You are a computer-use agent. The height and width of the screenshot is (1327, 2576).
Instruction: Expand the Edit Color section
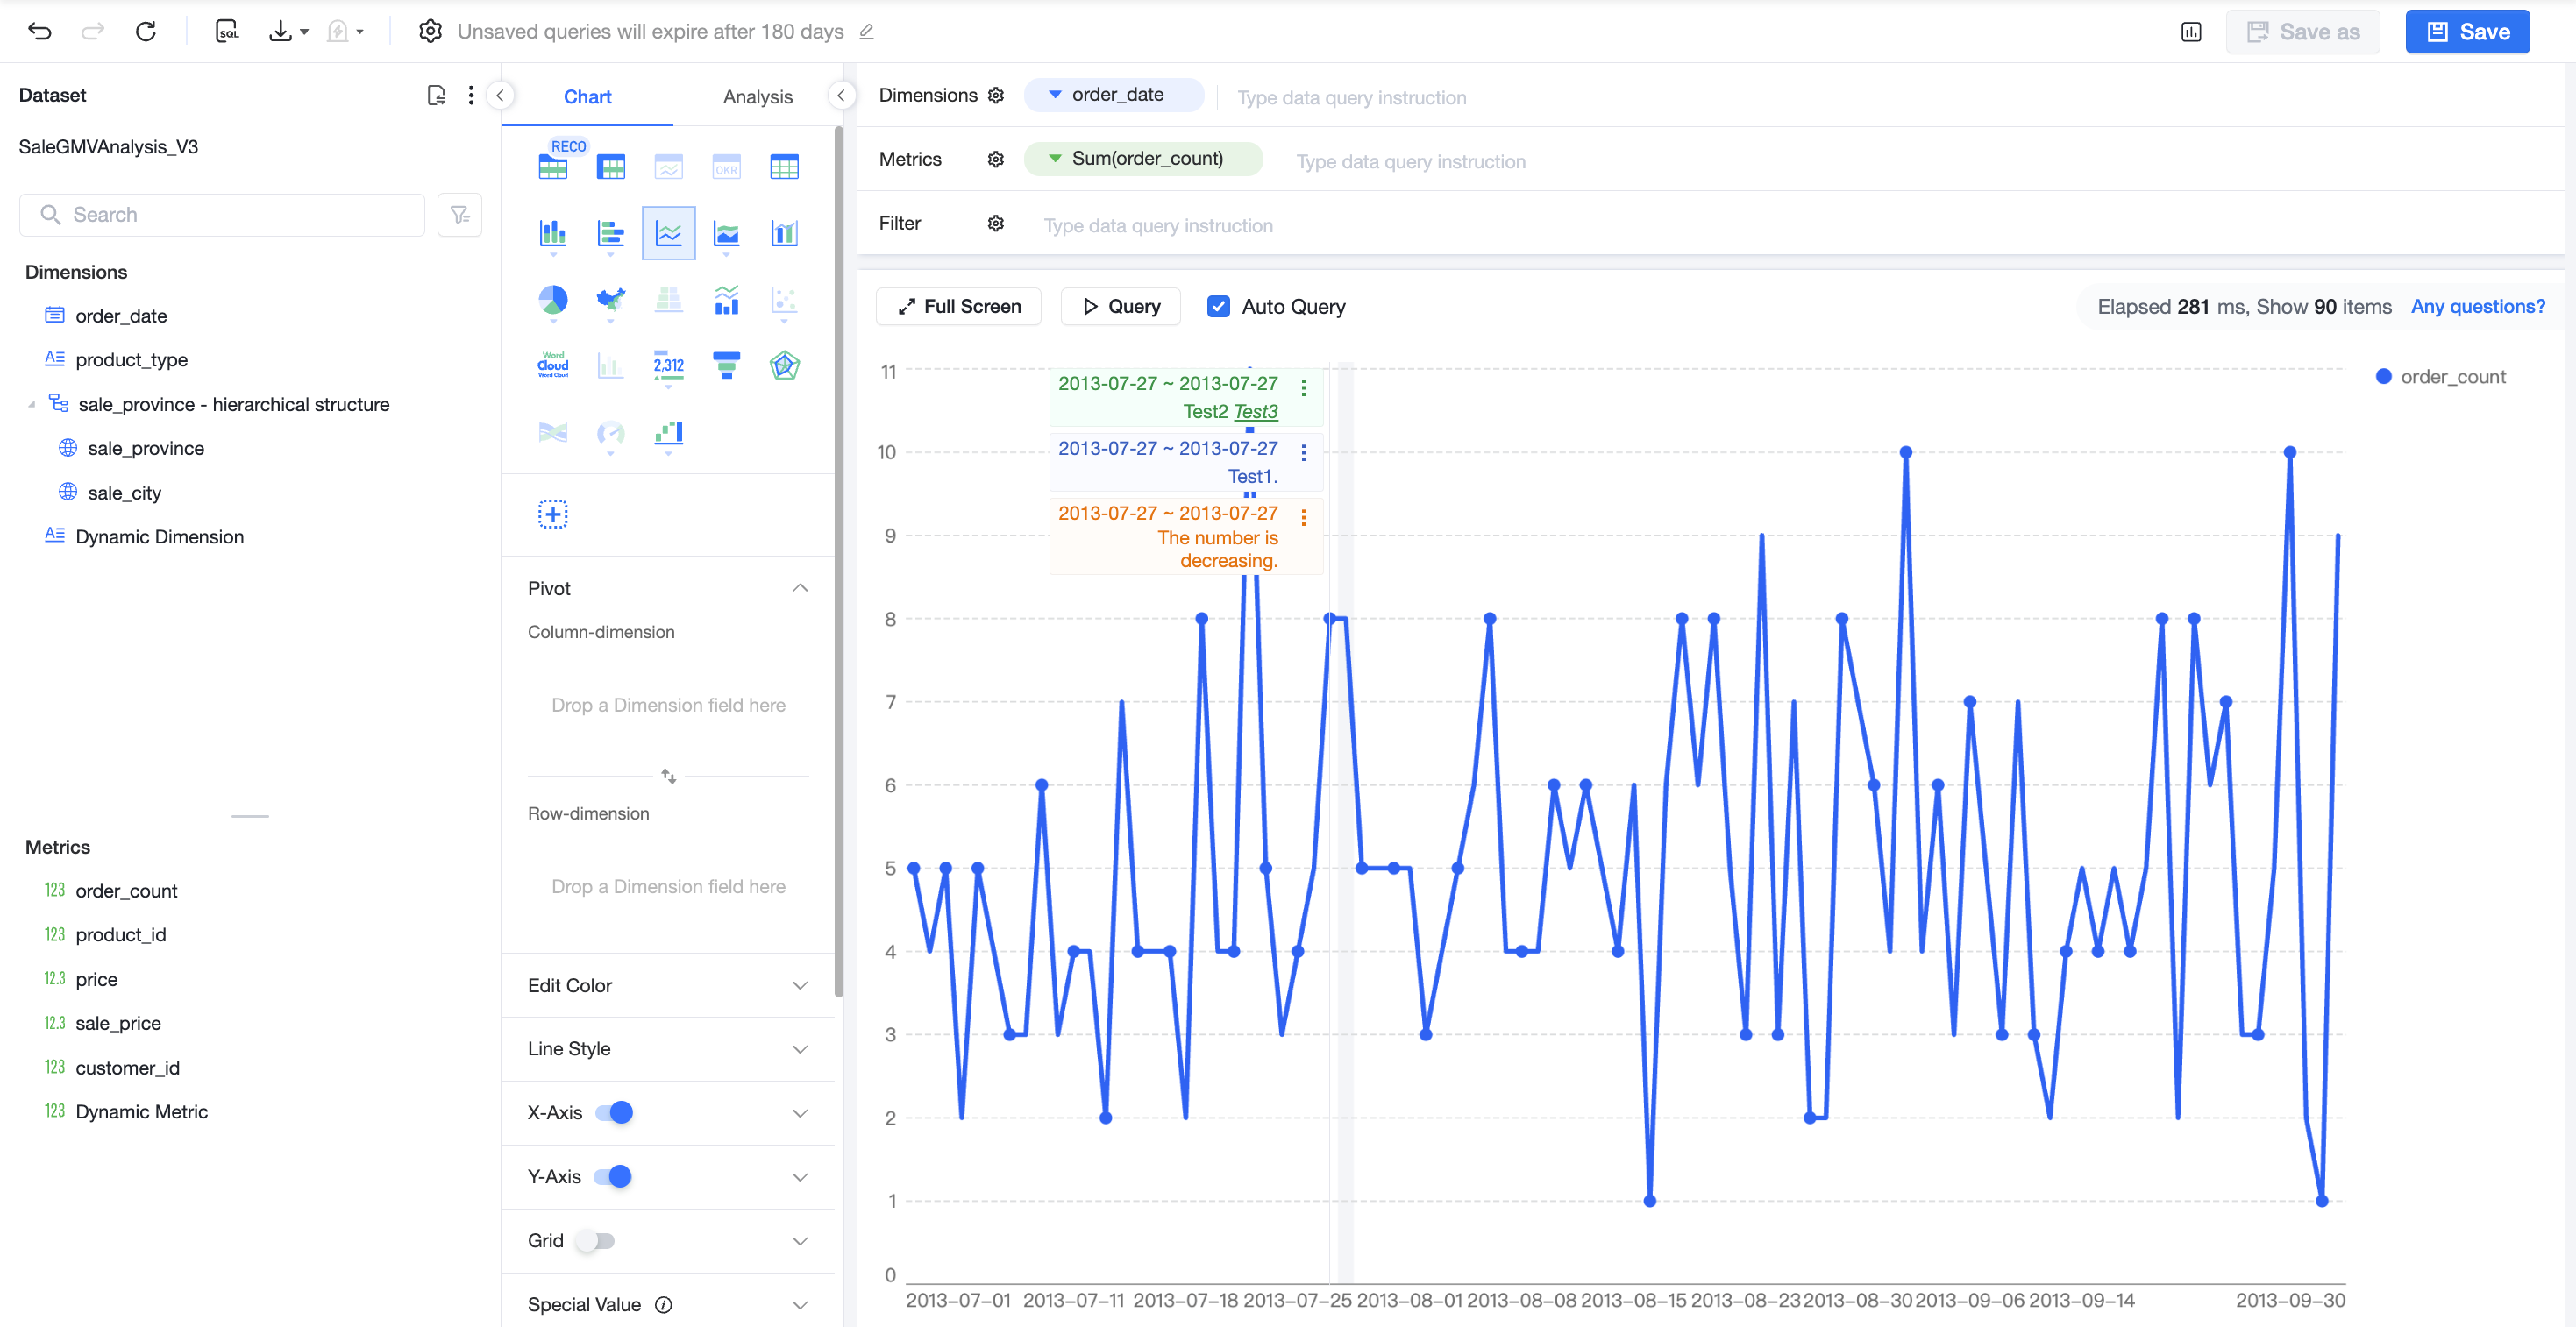(668, 986)
